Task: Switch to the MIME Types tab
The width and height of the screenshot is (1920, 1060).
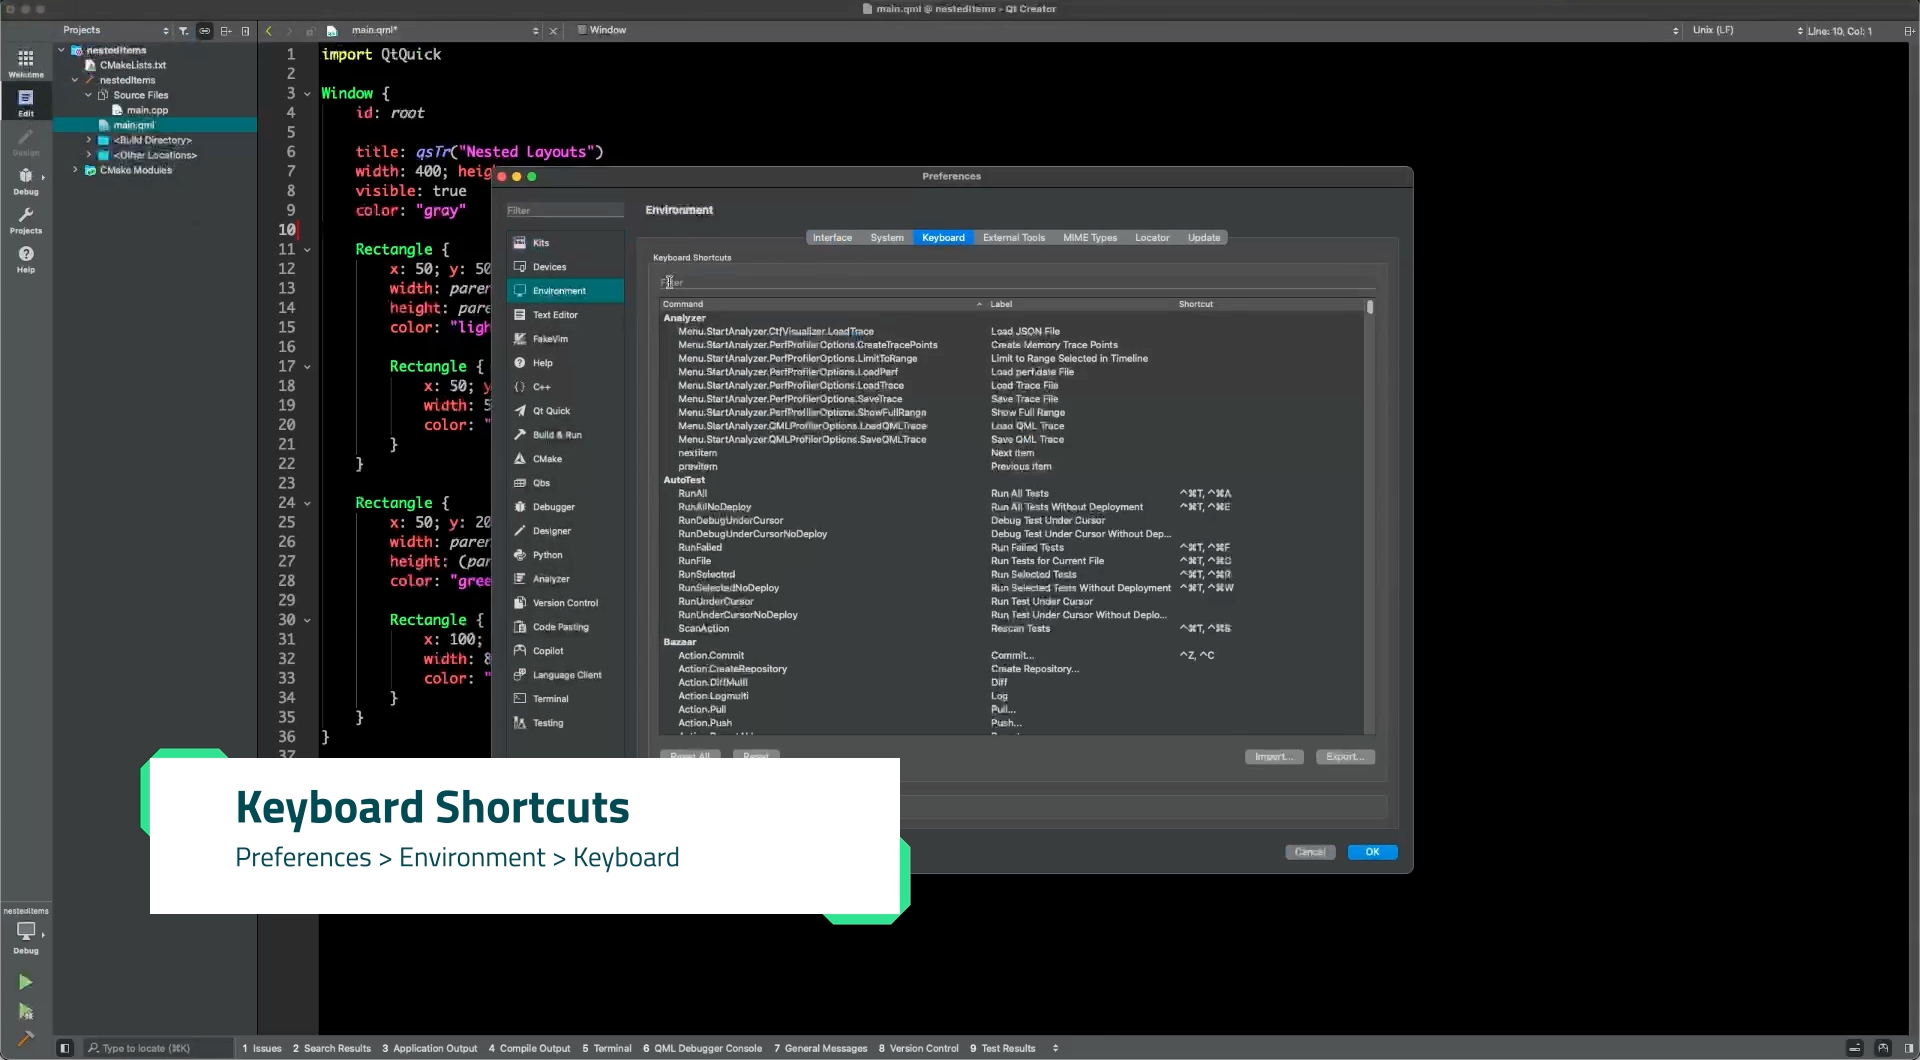Action: (1089, 238)
